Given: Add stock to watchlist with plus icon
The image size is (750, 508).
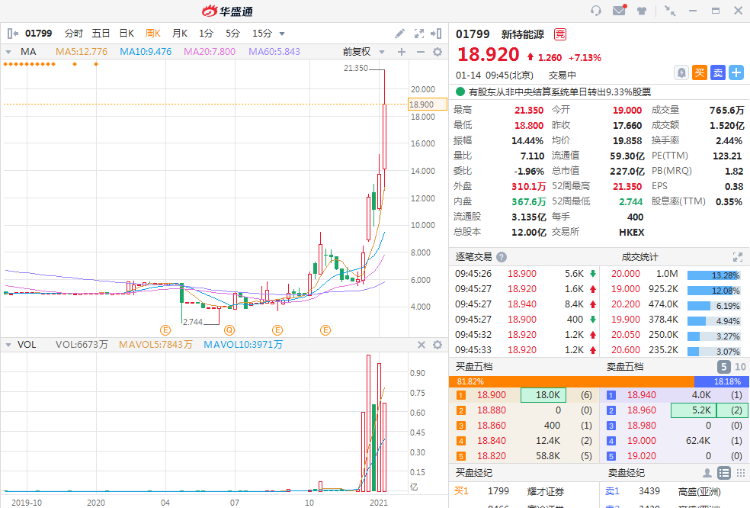Looking at the screenshot, I should point(737,73).
